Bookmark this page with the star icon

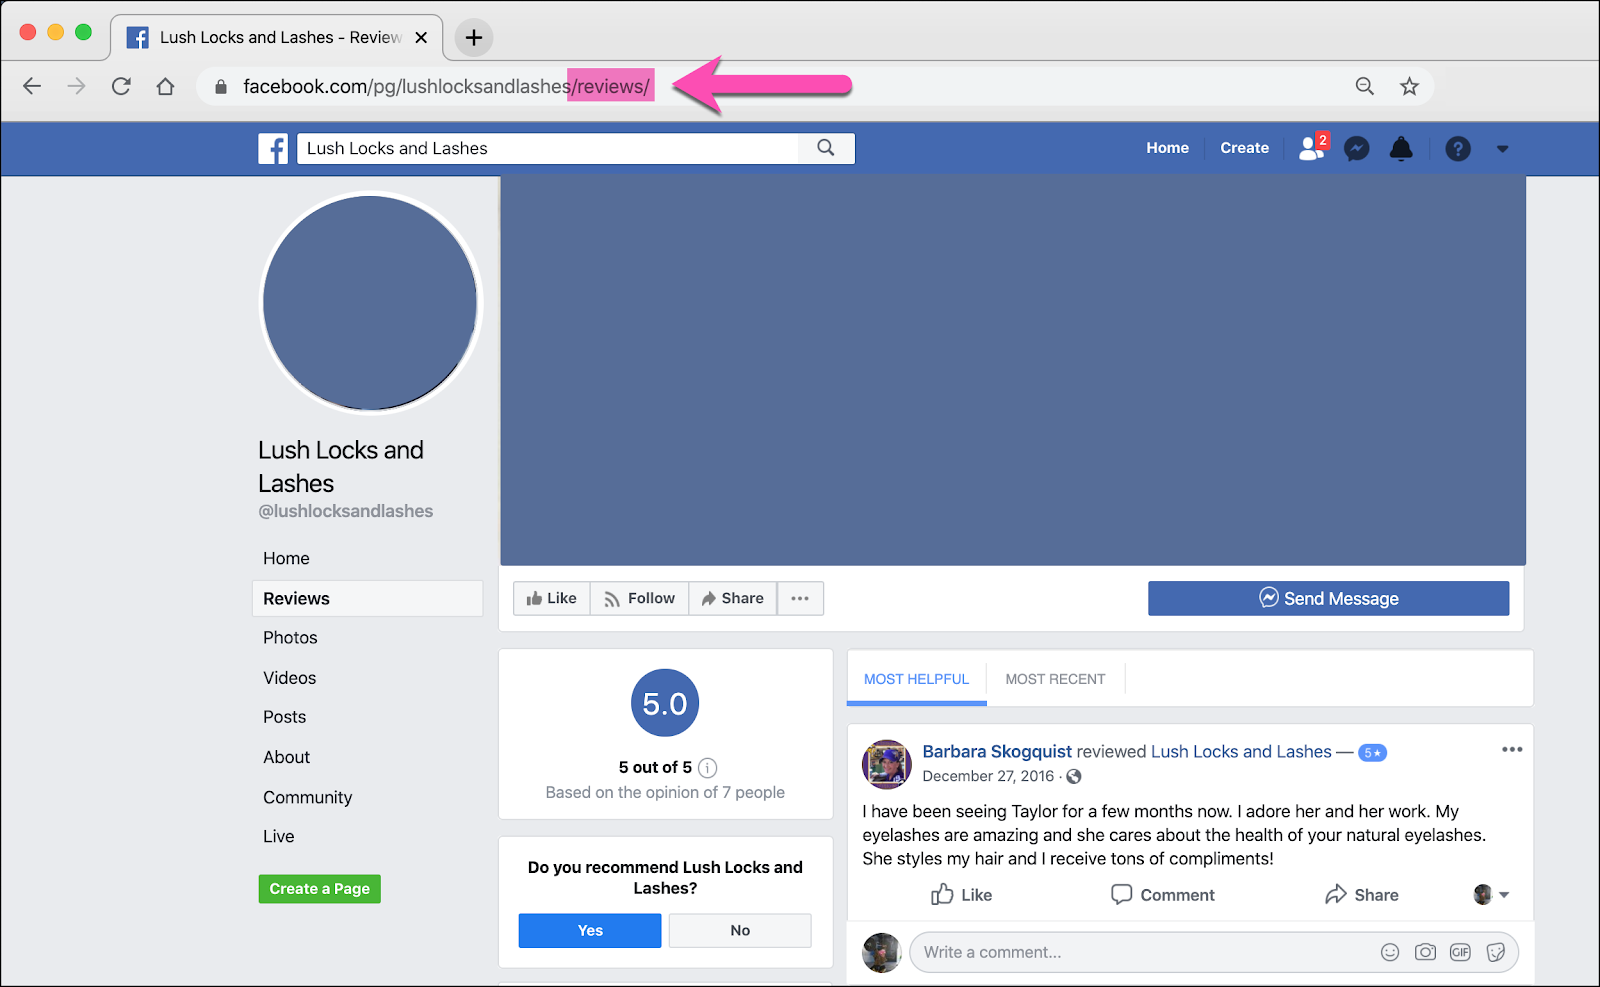click(x=1409, y=86)
